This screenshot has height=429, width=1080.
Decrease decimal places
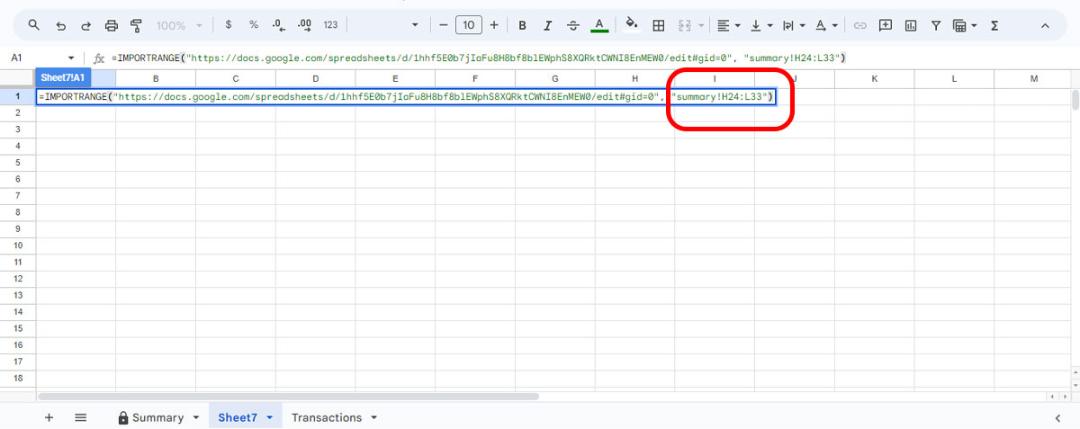[x=279, y=25]
